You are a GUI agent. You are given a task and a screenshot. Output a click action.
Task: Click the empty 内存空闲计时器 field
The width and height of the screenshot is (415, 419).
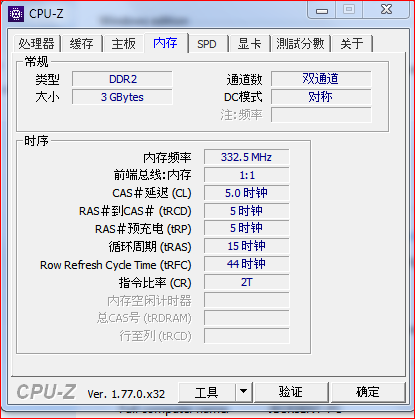click(247, 300)
